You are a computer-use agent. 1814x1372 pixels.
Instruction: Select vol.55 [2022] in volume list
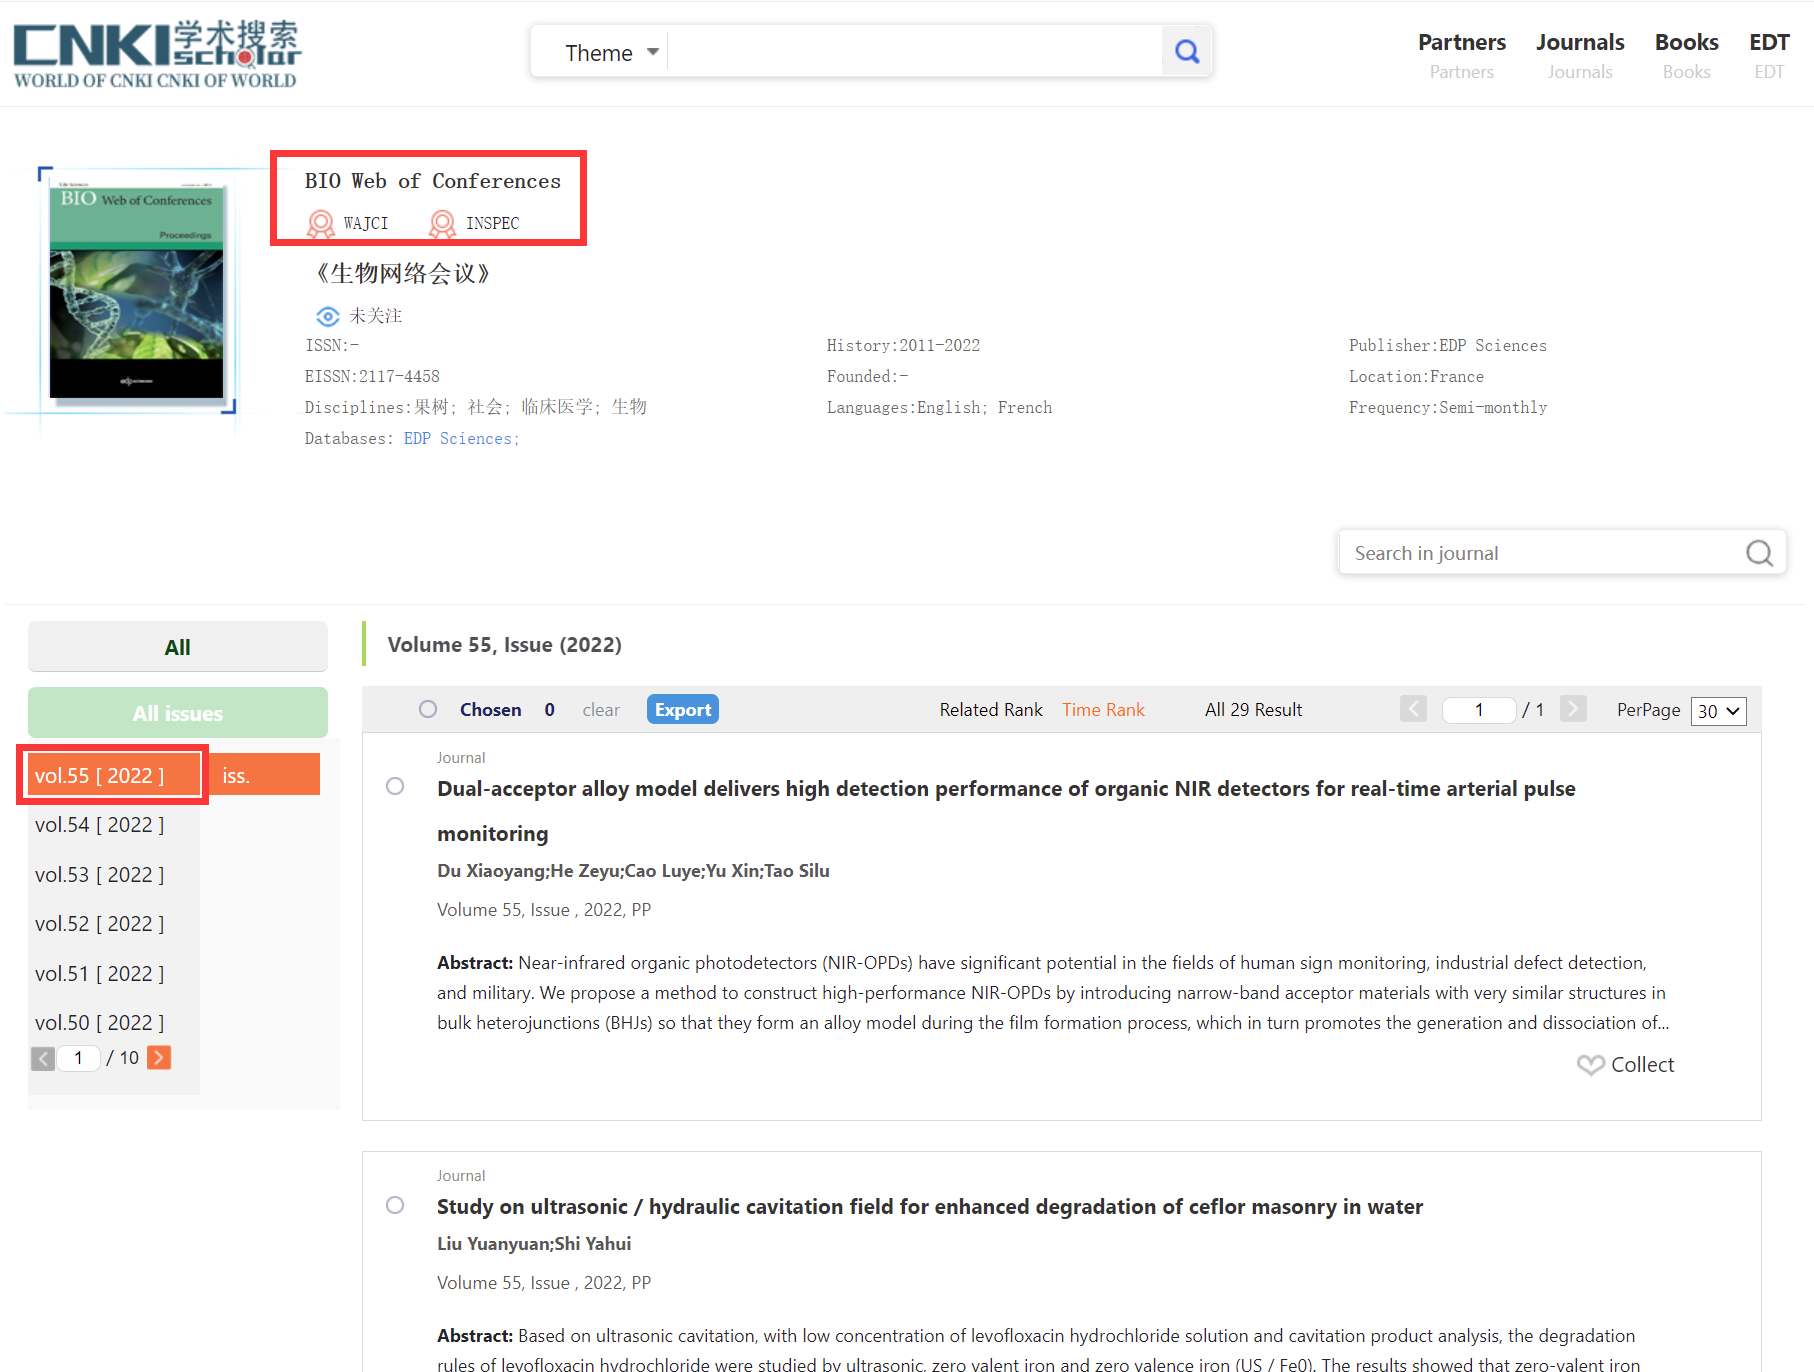[x=113, y=775]
